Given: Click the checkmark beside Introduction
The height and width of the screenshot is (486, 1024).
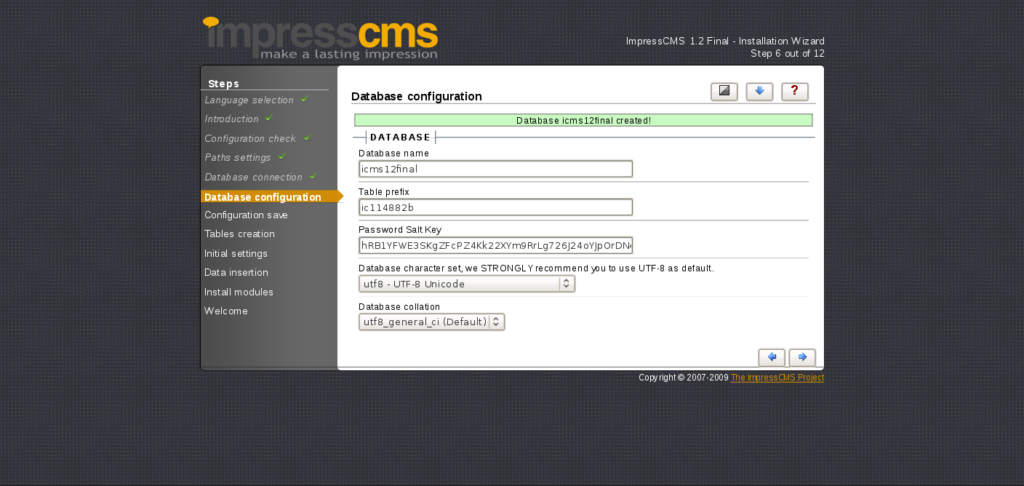Looking at the screenshot, I should pos(269,118).
